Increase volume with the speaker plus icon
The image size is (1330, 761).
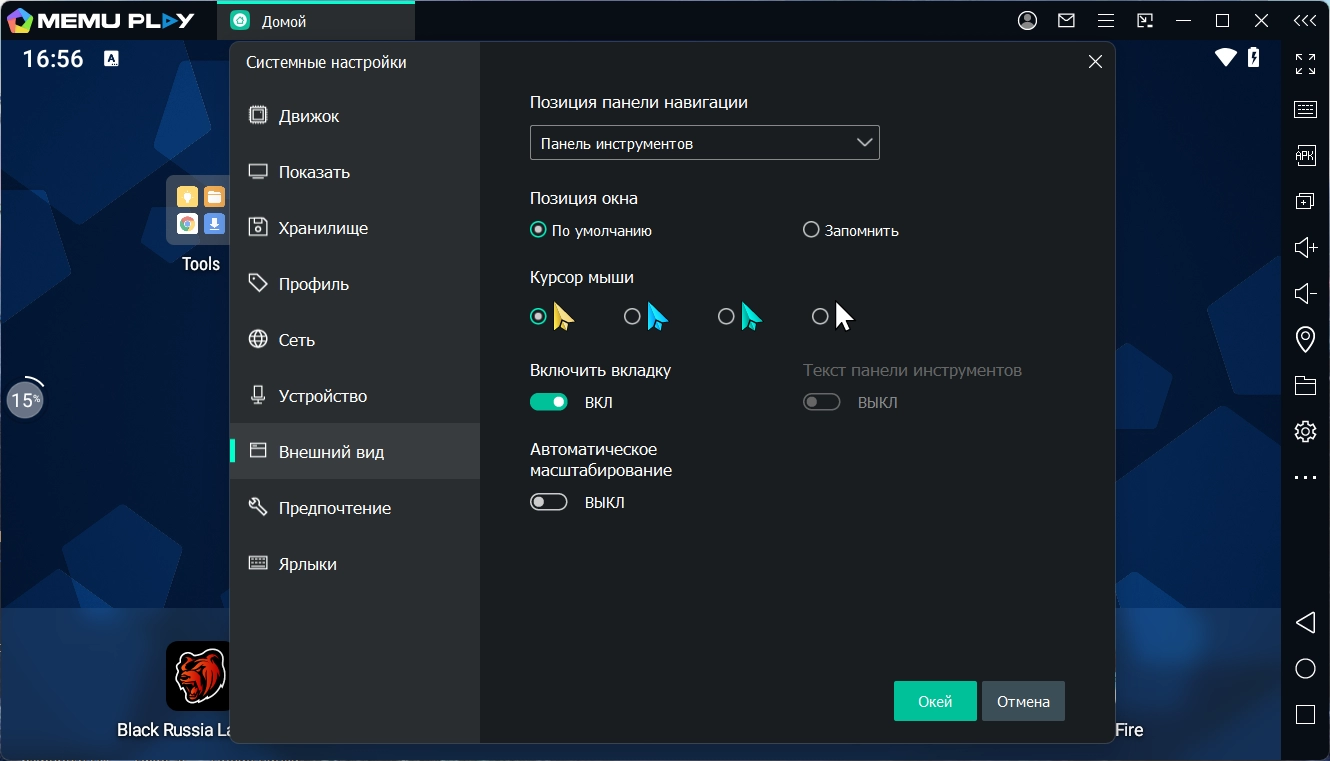click(x=1305, y=247)
